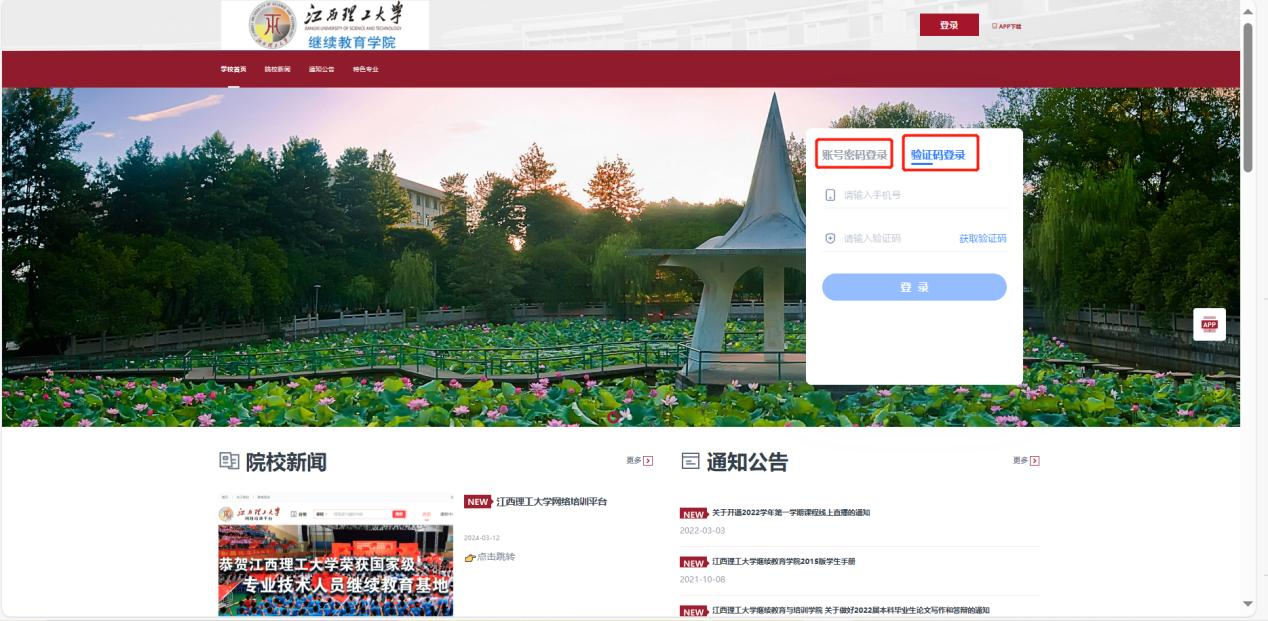Viewport: 1268px width, 621px height.
Task: Click the floating APP icon on the right
Action: tap(1209, 324)
